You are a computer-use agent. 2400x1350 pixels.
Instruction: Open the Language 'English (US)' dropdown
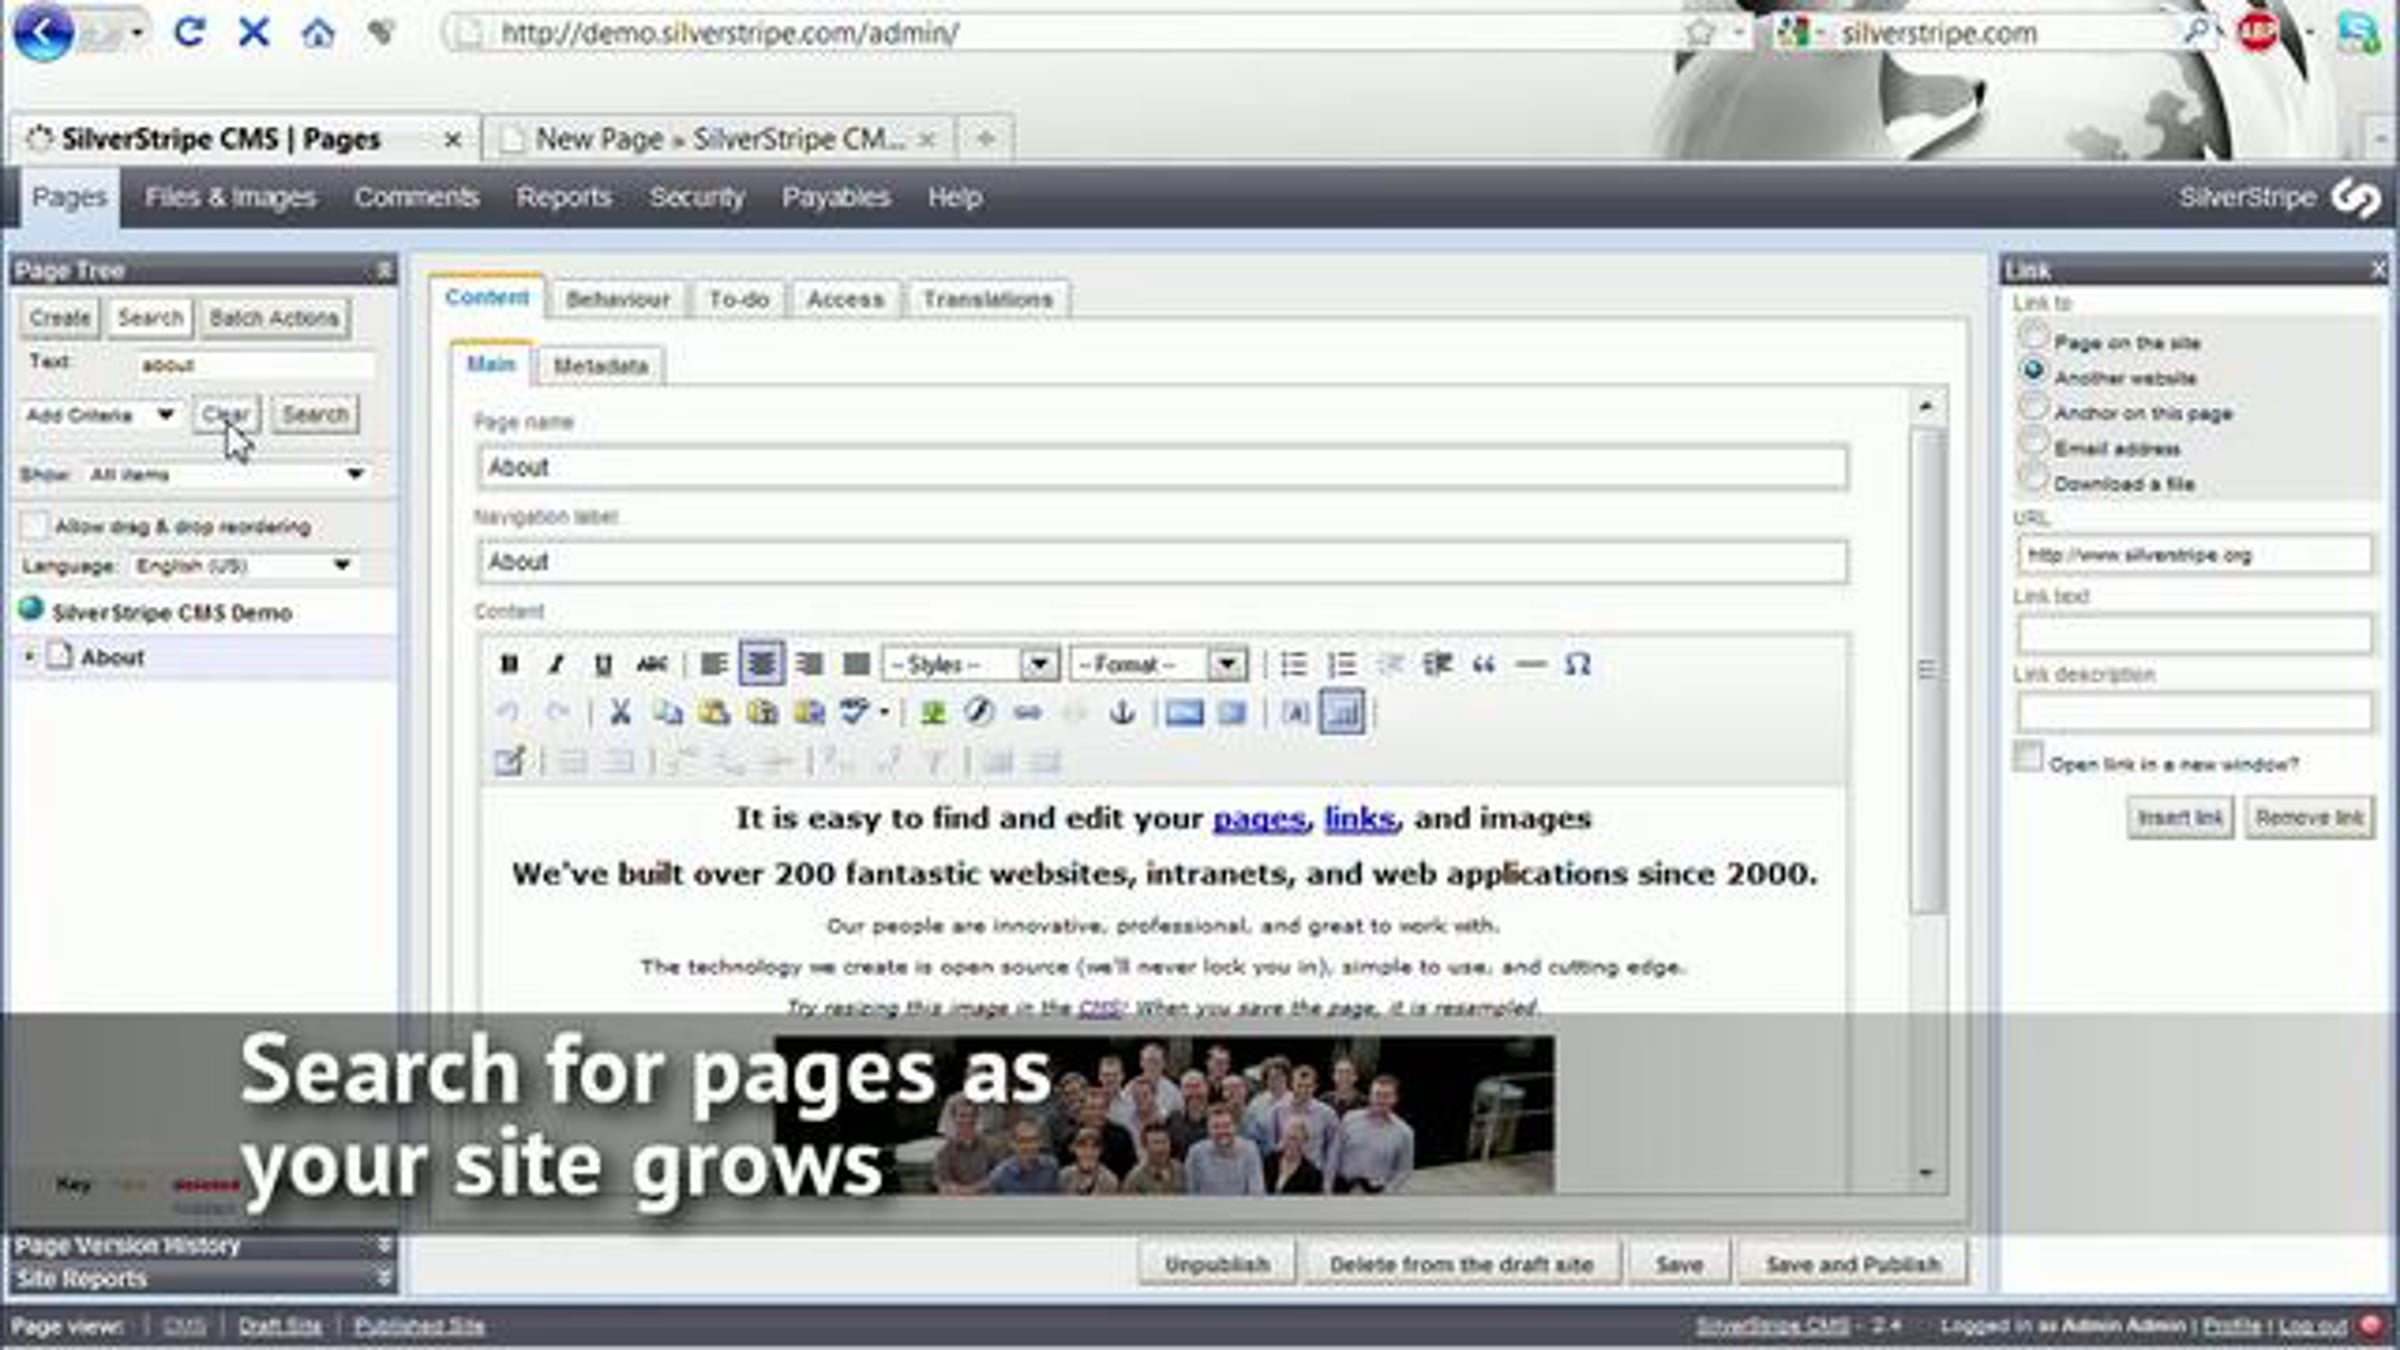pos(243,565)
